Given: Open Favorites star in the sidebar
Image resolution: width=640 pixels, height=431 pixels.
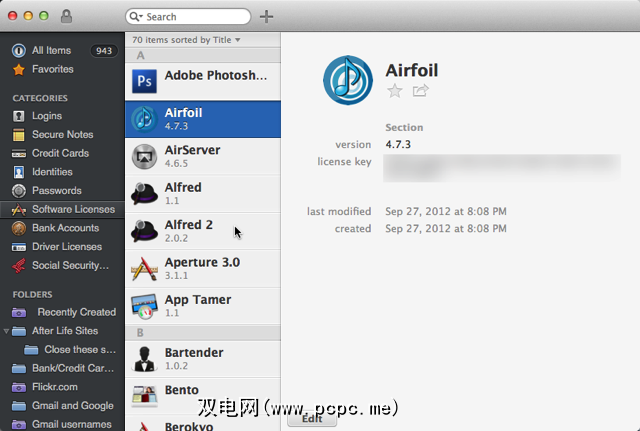Looking at the screenshot, I should pyautogui.click(x=18, y=69).
